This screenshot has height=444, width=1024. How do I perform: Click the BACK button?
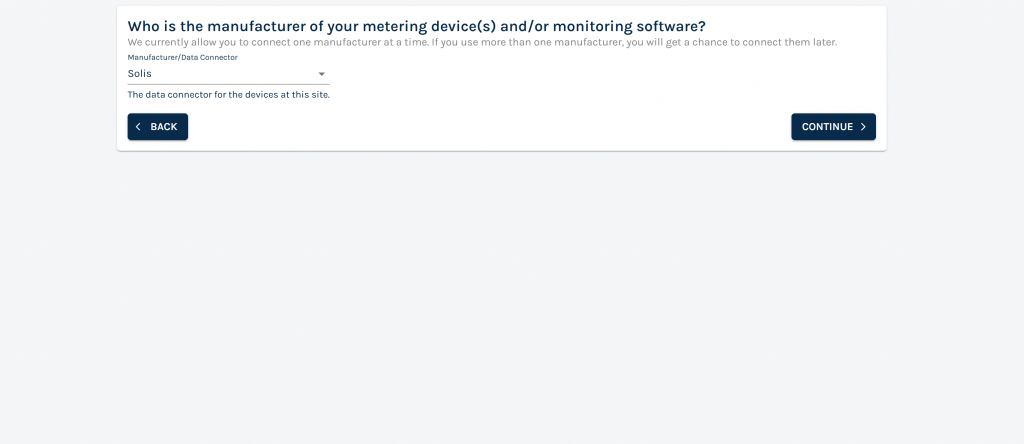click(x=157, y=127)
